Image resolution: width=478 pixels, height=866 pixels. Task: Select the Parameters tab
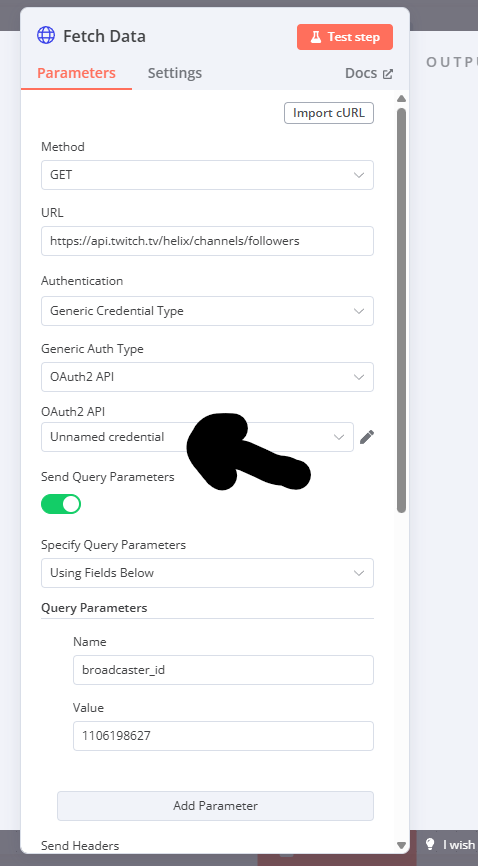[76, 73]
